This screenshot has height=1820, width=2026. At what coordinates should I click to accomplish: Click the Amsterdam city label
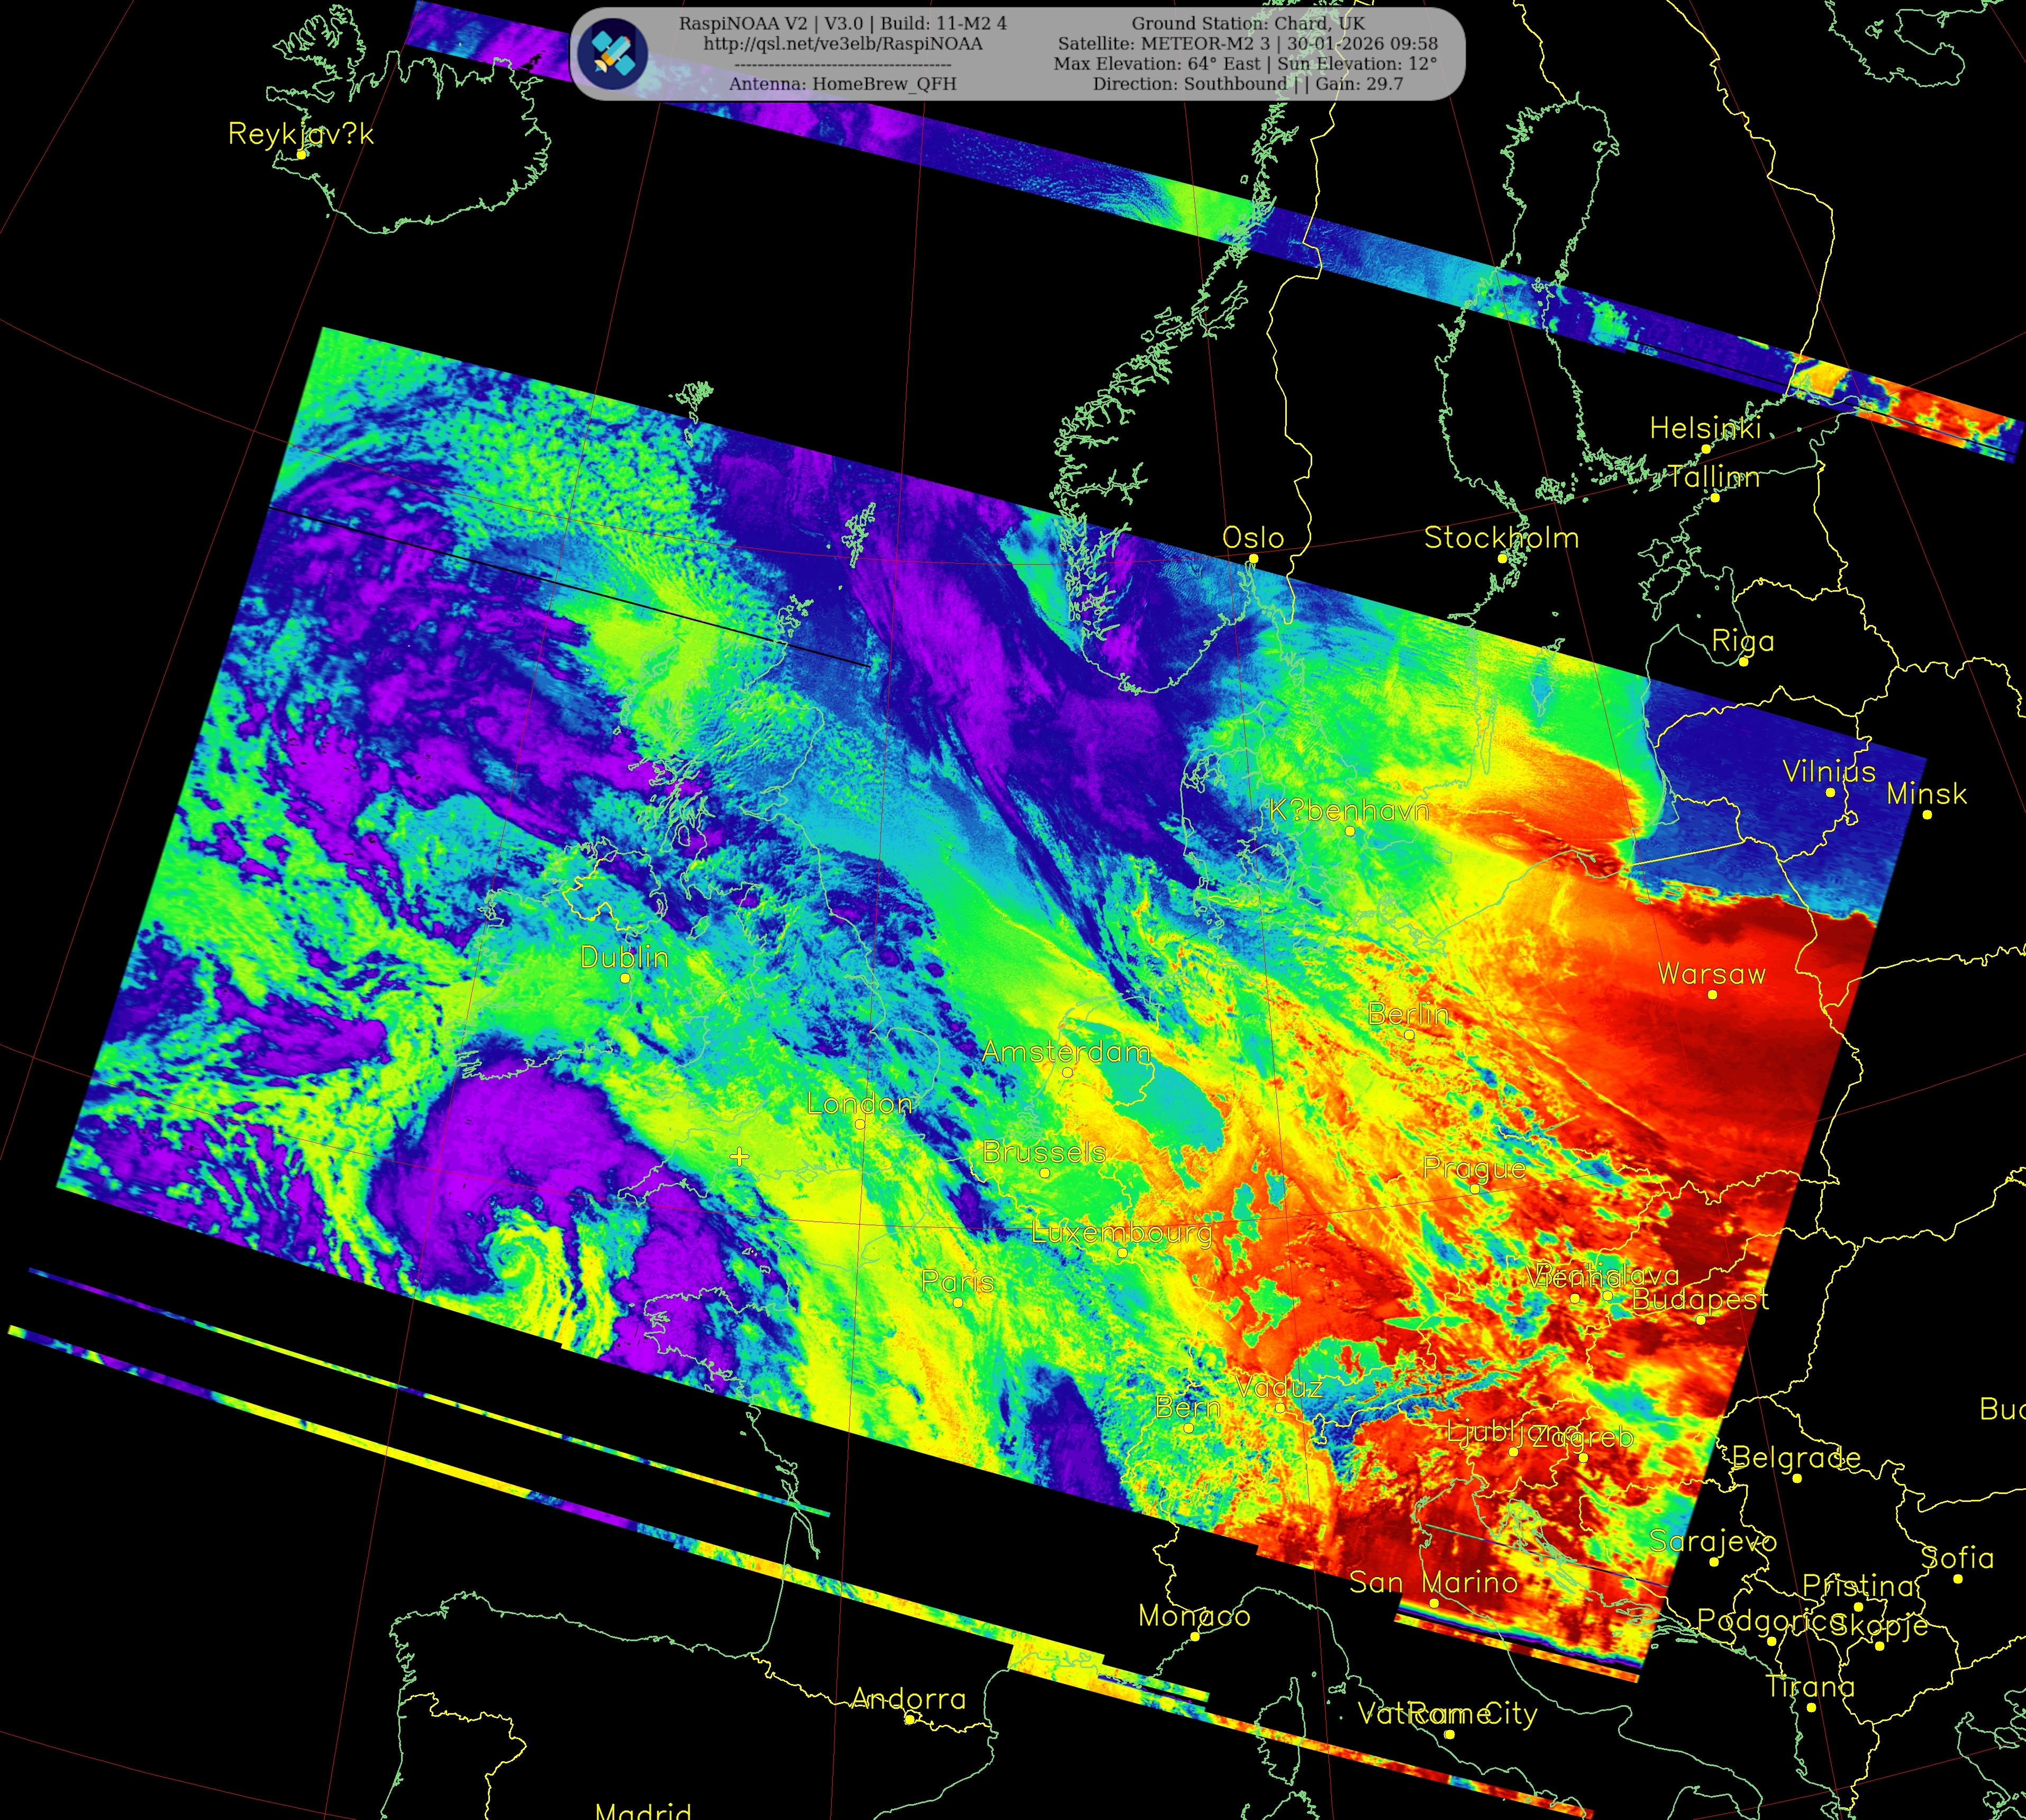(x=1066, y=1052)
